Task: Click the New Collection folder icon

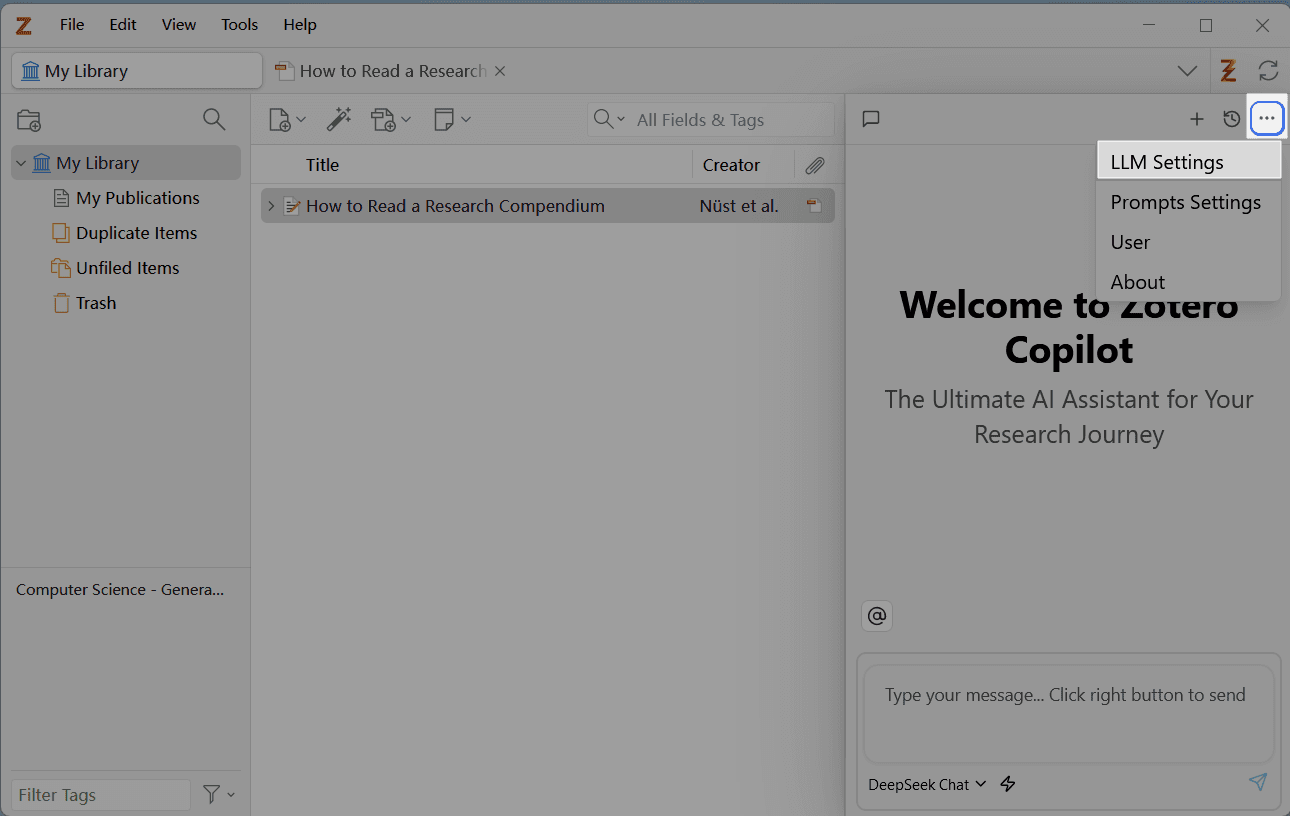Action: tap(29, 120)
